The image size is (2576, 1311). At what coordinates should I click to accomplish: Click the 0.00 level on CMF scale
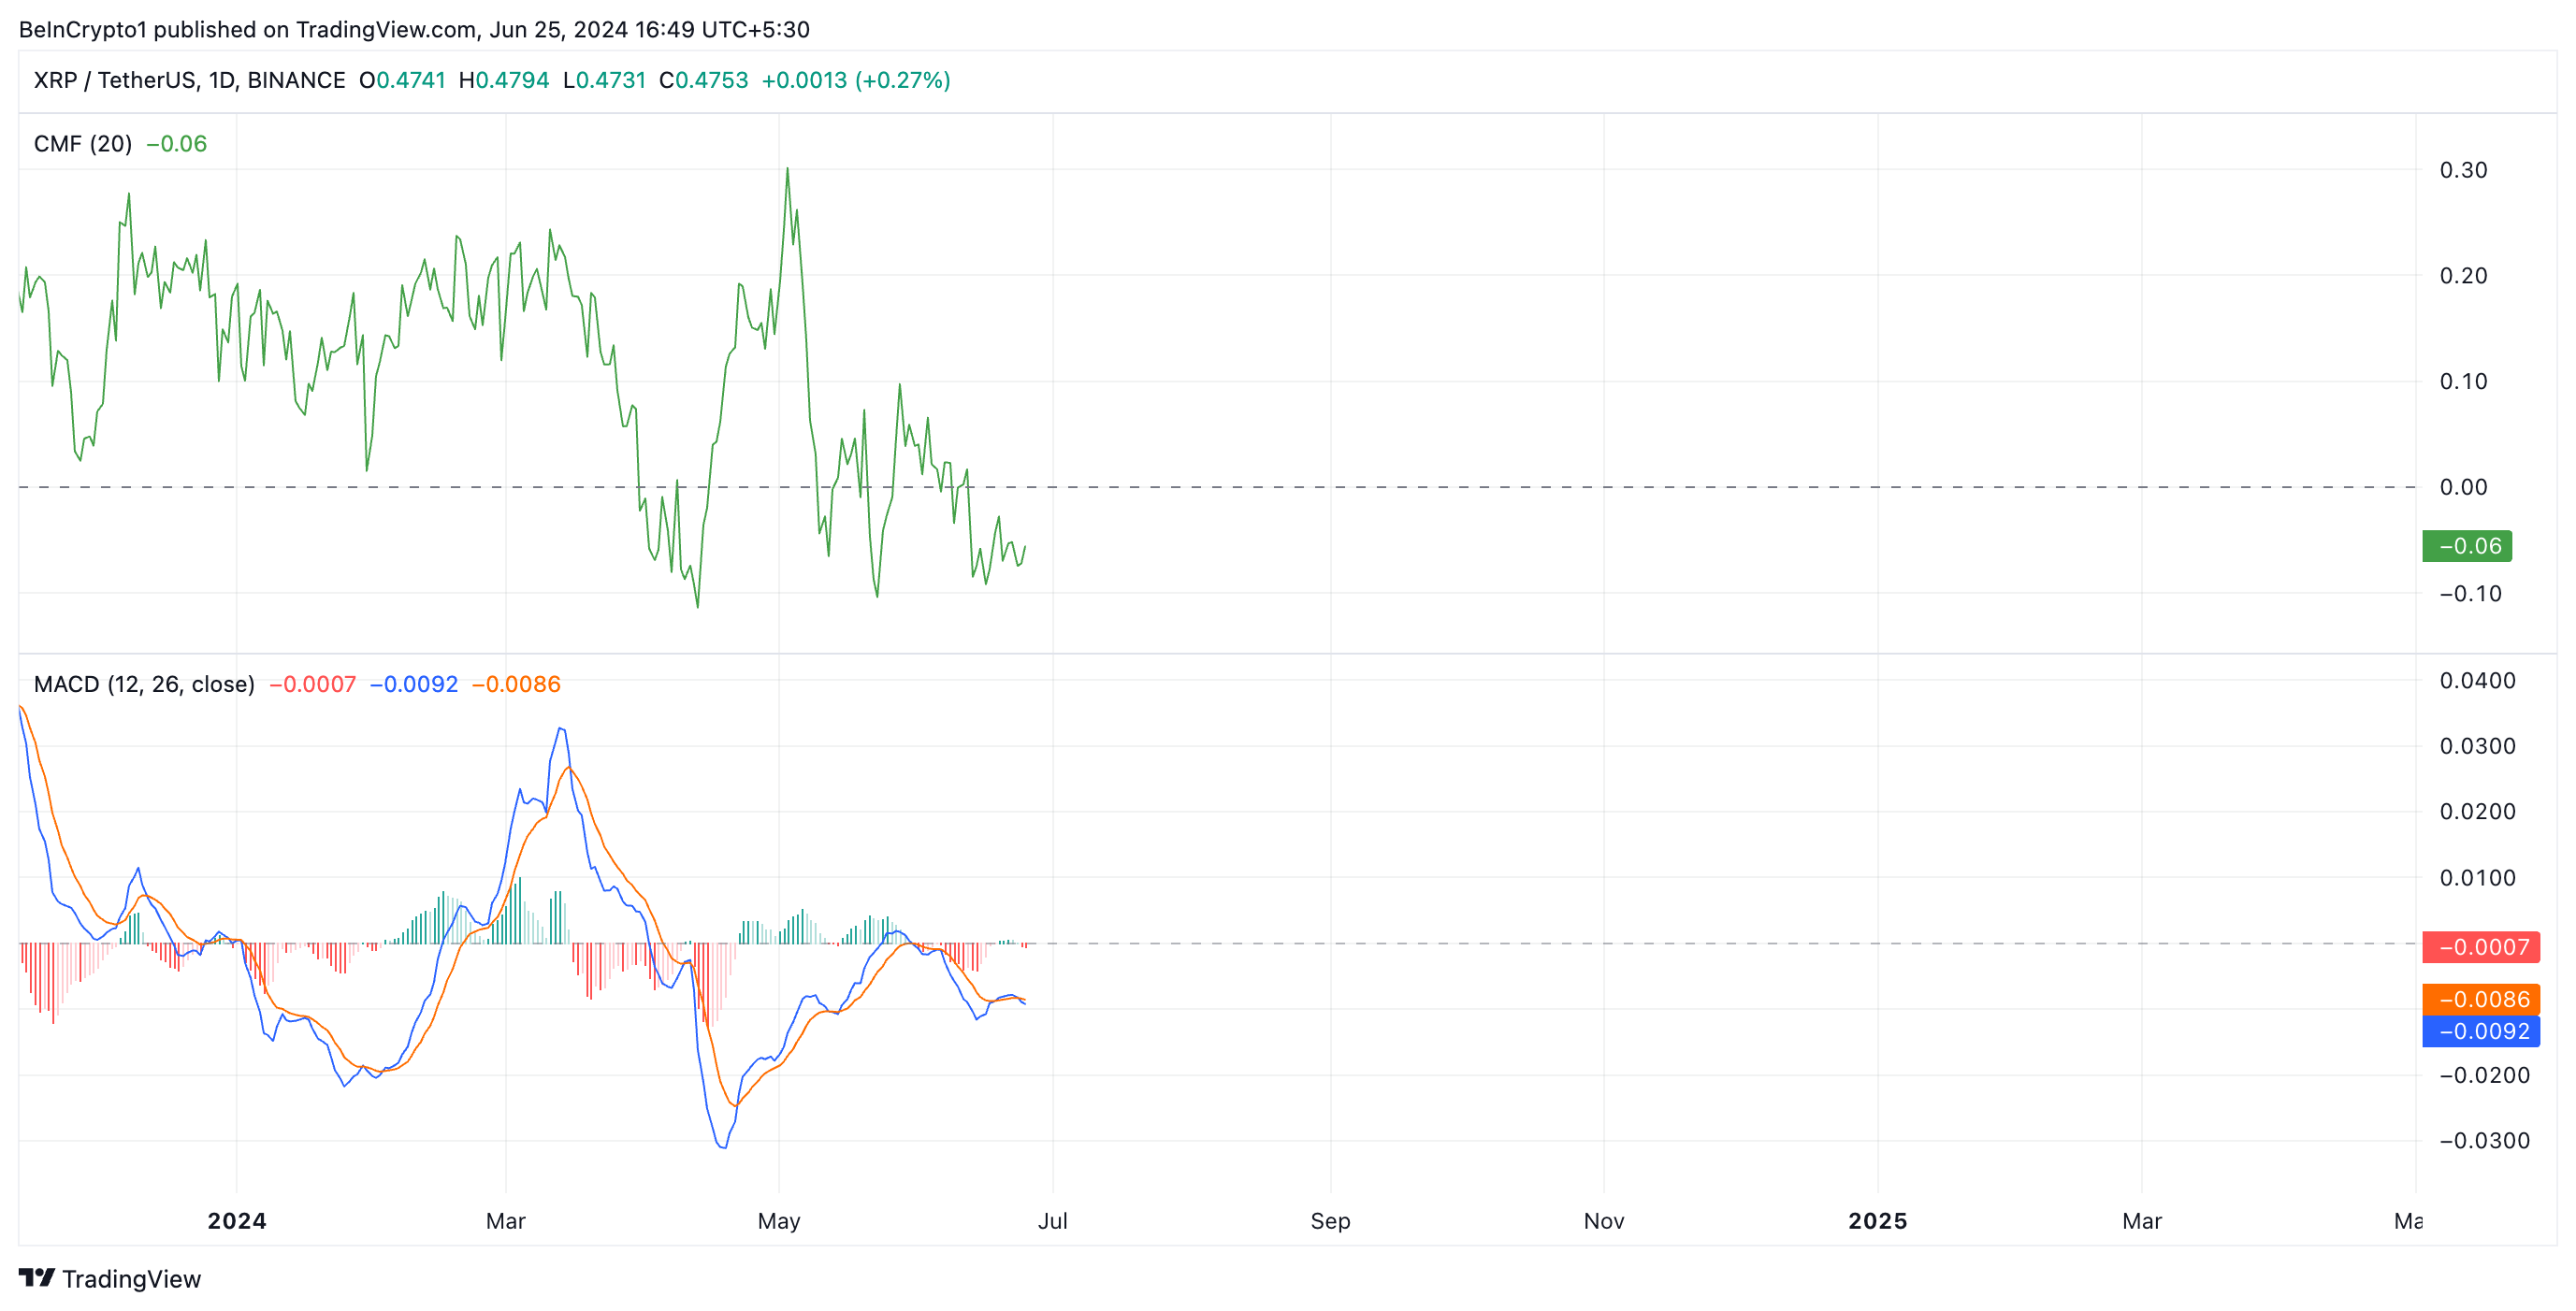tap(2463, 487)
